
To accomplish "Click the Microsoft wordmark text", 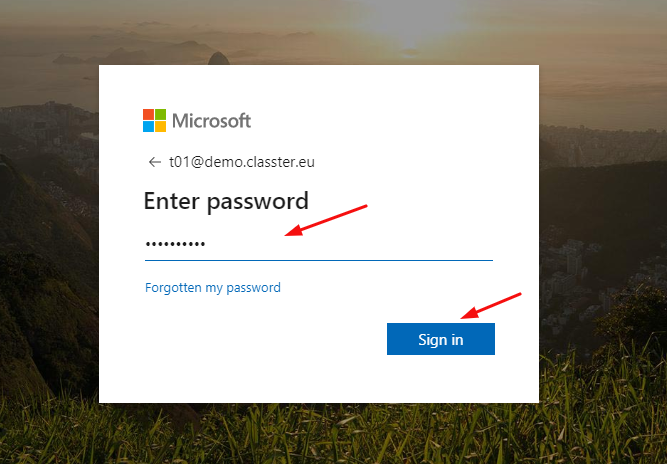I will click(211, 121).
